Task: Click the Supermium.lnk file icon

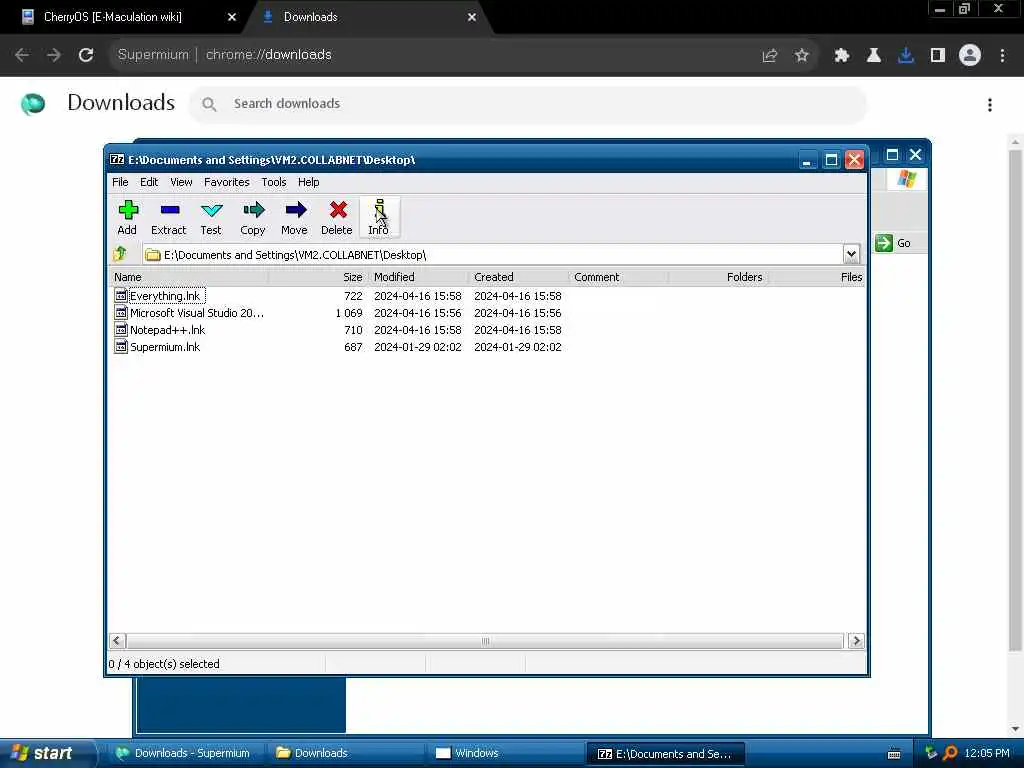Action: tap(121, 346)
